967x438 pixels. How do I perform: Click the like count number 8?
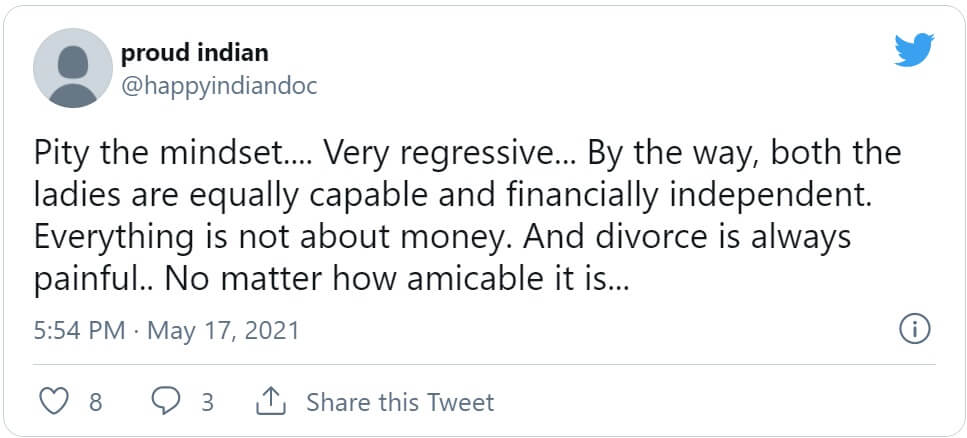95,402
